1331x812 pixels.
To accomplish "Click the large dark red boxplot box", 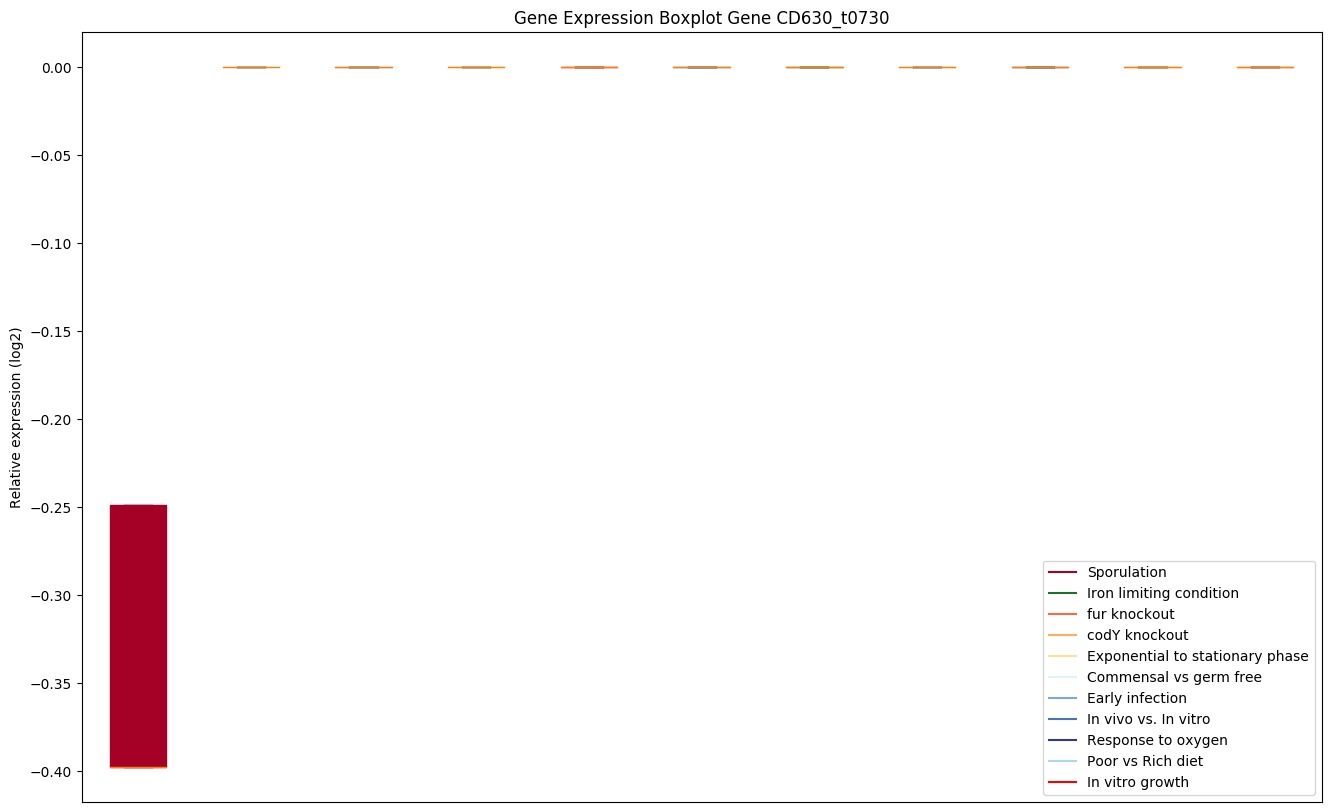I will [138, 636].
